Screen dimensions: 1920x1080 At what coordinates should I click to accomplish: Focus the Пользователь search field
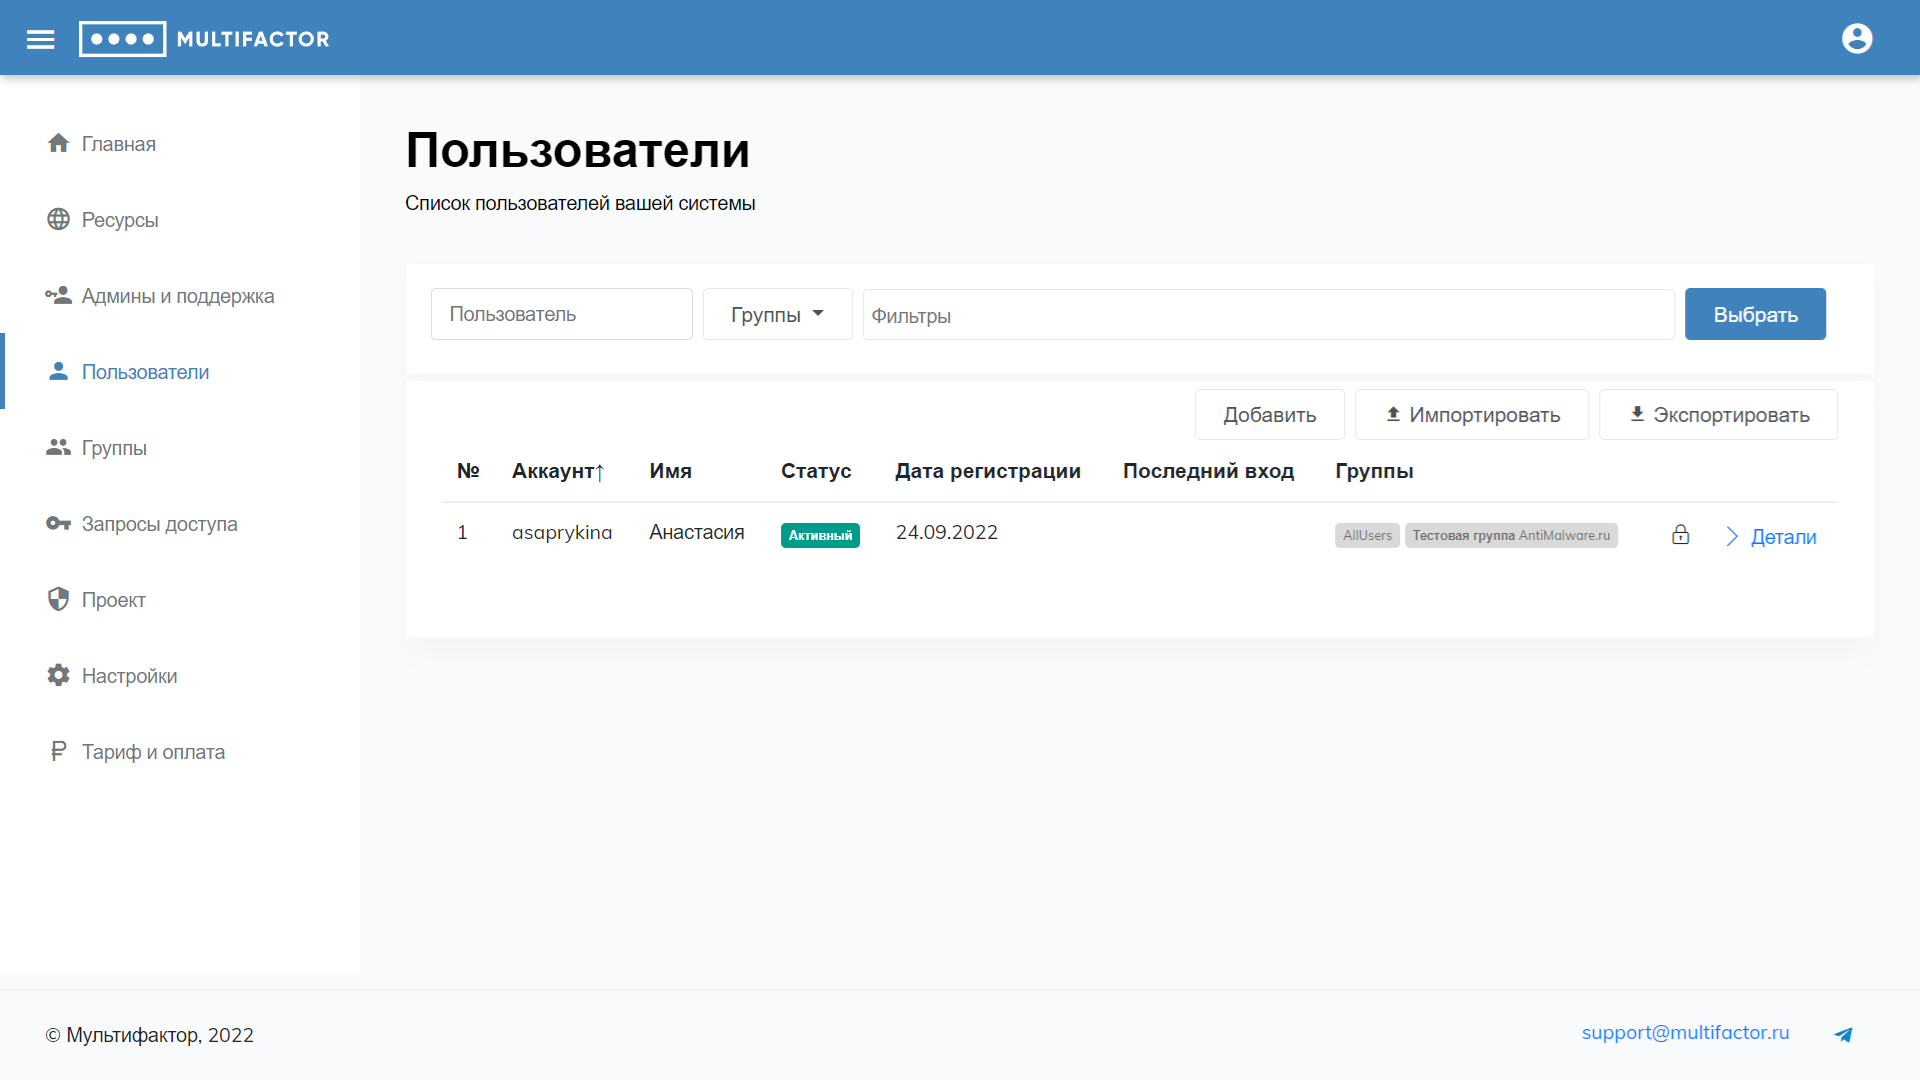[561, 314]
